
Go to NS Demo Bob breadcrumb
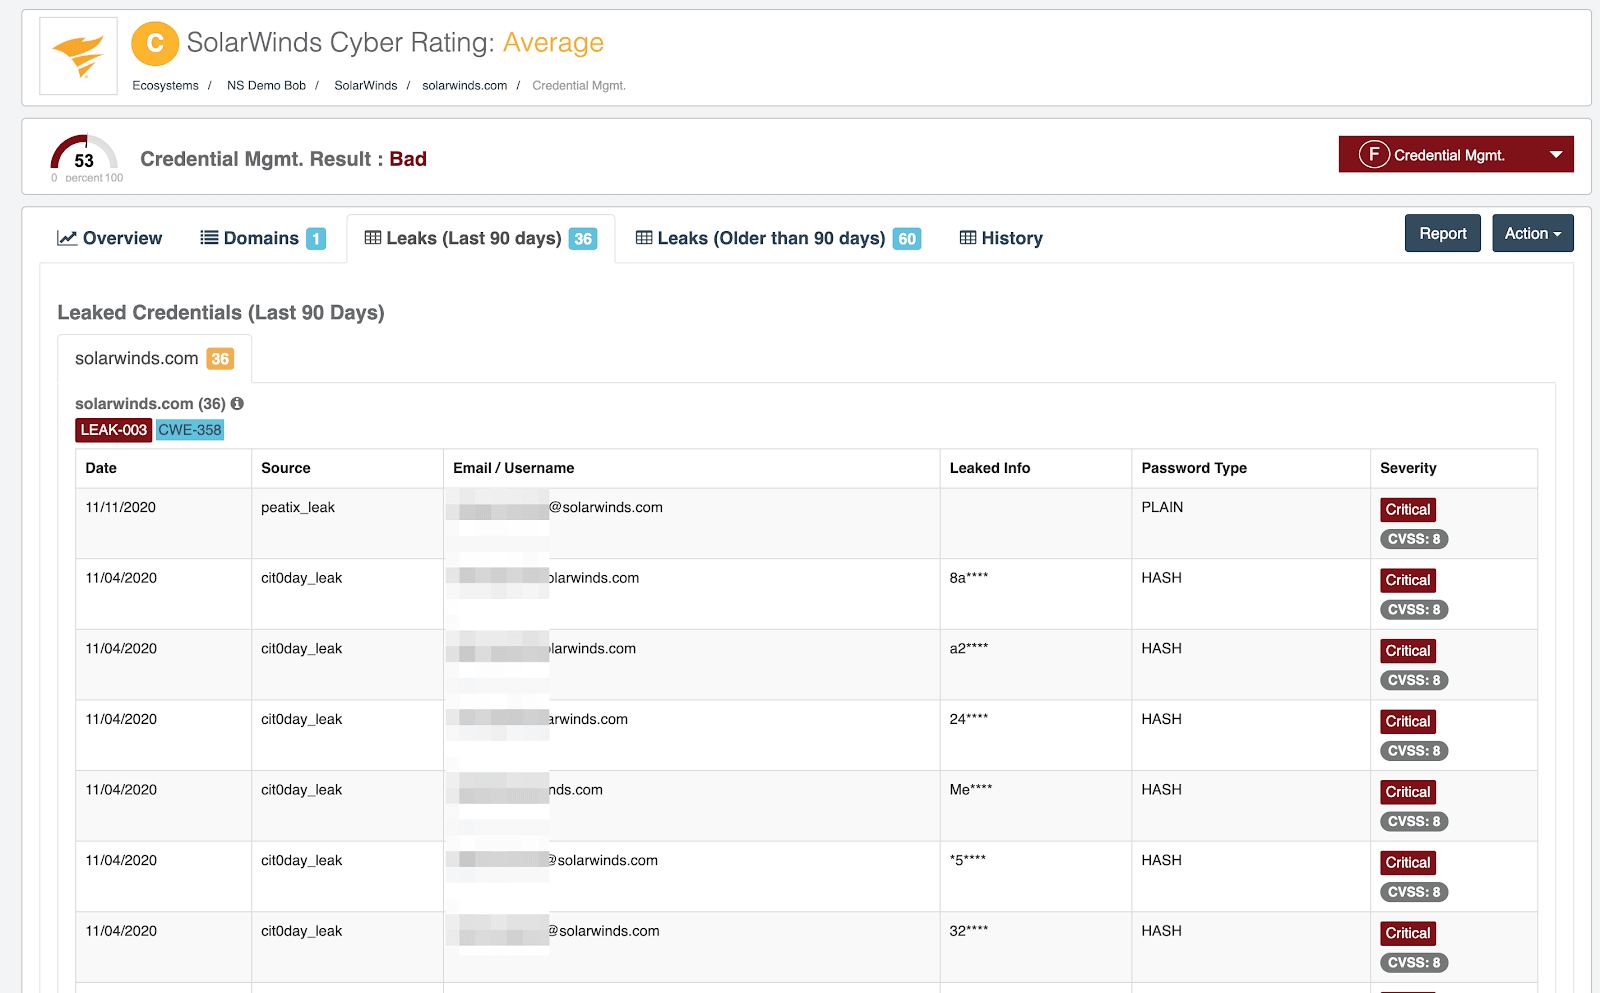pyautogui.click(x=266, y=86)
